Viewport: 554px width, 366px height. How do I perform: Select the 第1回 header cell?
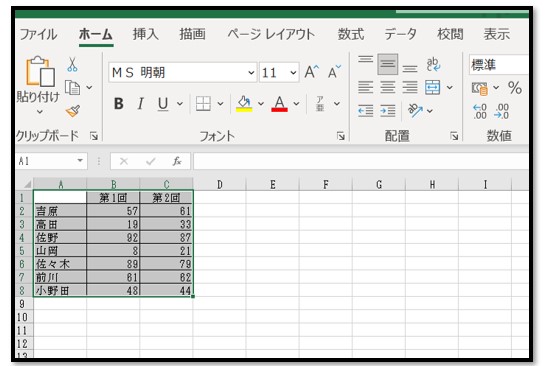tap(113, 197)
